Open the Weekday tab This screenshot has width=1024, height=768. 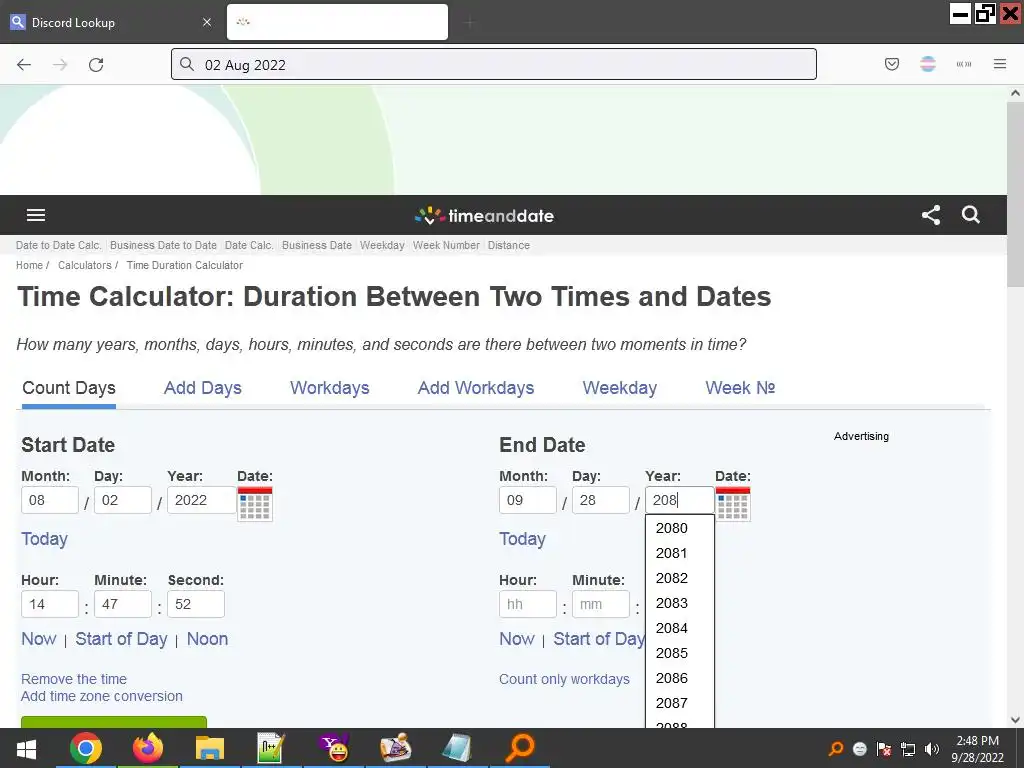tap(620, 388)
